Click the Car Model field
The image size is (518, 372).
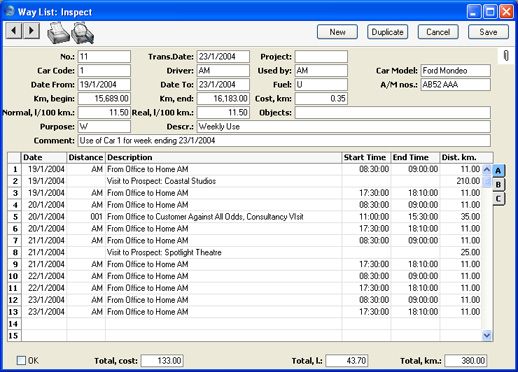(x=456, y=70)
